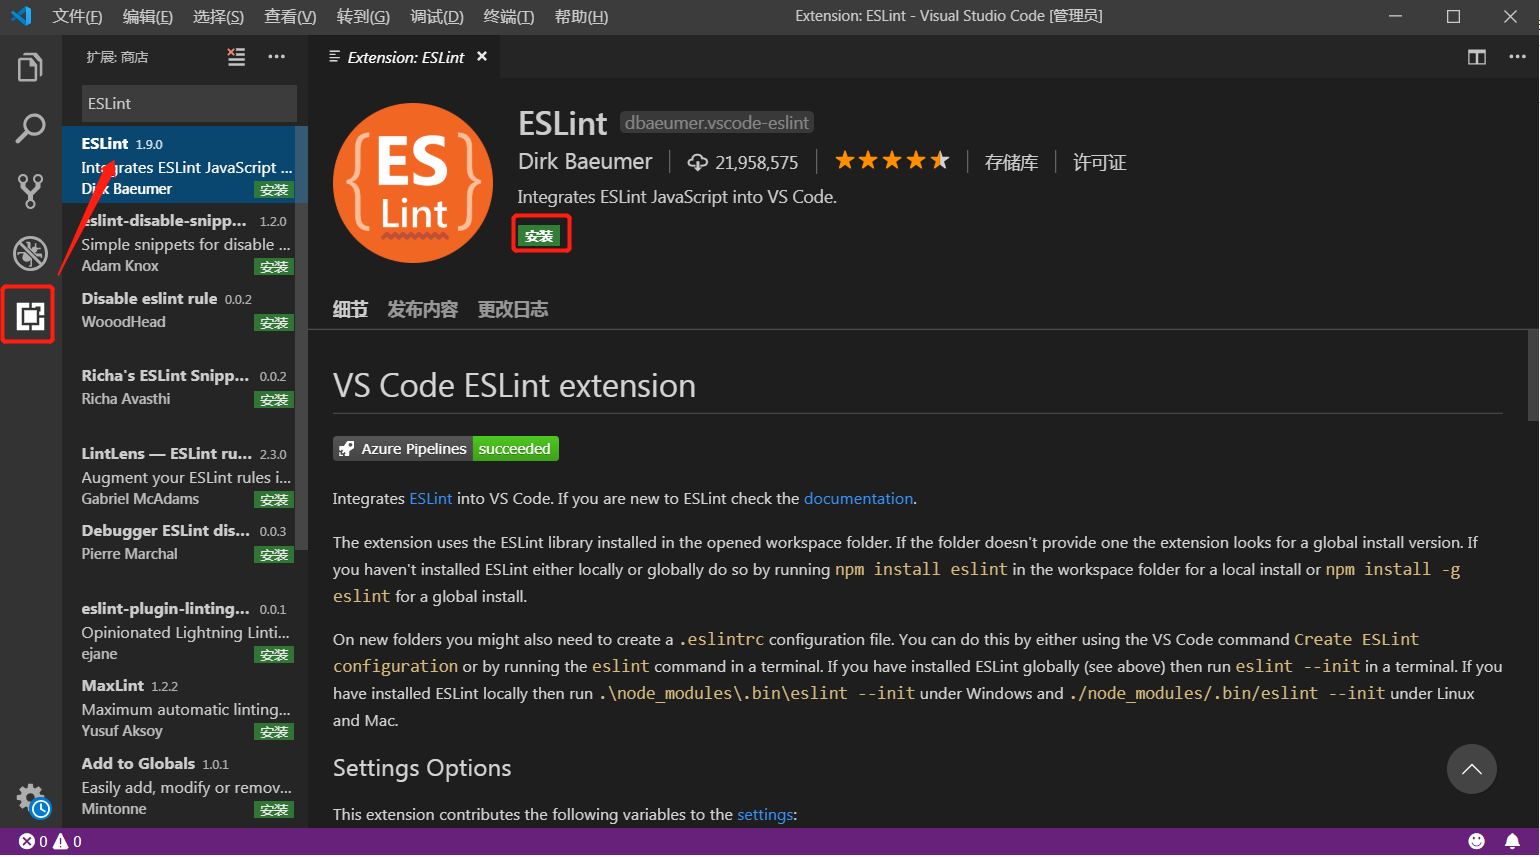
Task: Install eslint-disable-snippets extension
Action: (x=274, y=267)
